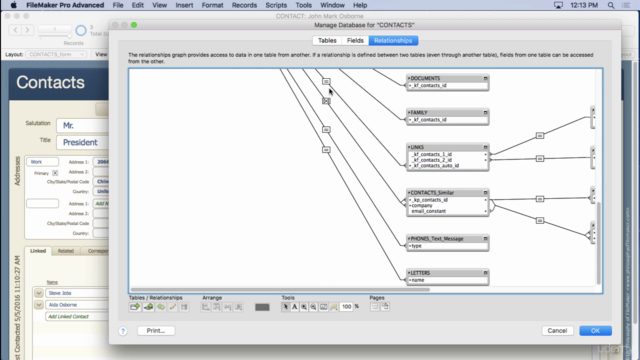Select the Linked tab in Contacts form
640x360 pixels.
coord(38,251)
